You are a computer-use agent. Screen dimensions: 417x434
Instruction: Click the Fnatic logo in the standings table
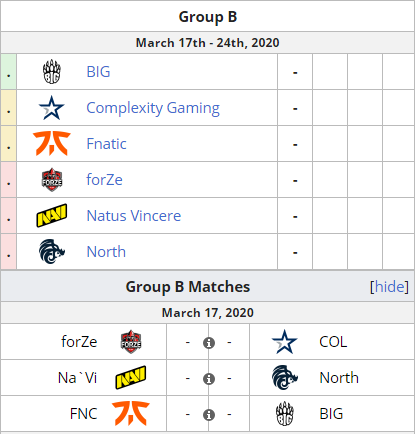(52, 144)
